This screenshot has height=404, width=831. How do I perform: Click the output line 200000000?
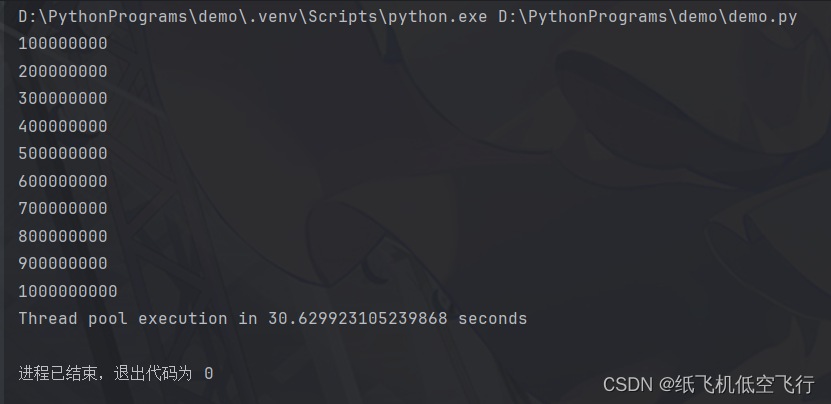pyautogui.click(x=63, y=71)
